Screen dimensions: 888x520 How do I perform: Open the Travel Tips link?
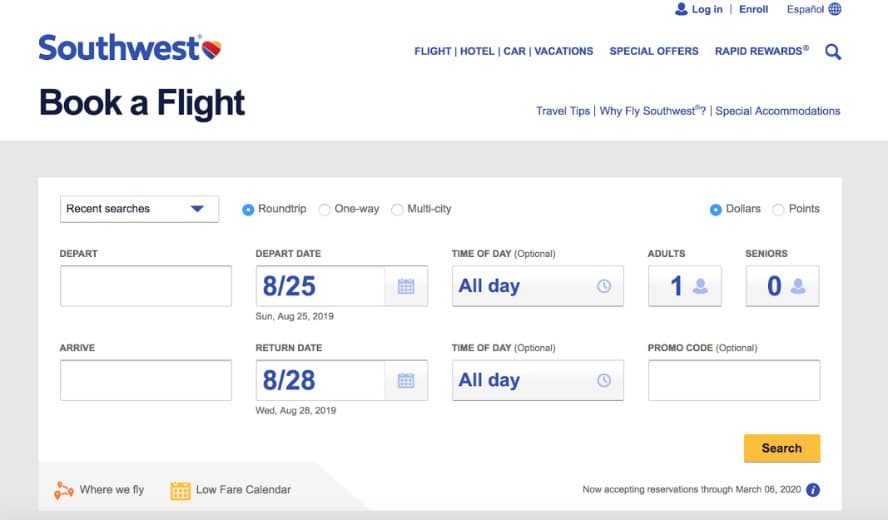pos(563,111)
